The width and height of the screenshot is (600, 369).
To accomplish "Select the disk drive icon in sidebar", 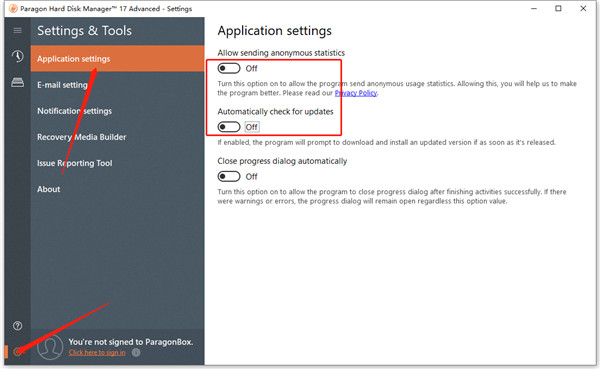I will click(x=17, y=82).
